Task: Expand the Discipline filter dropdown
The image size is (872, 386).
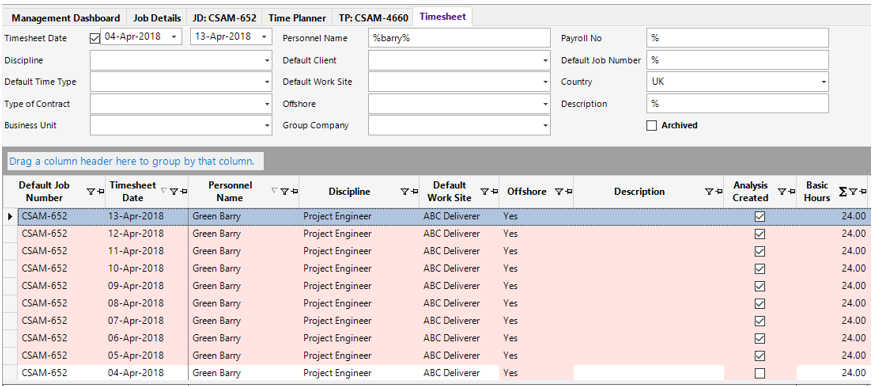Action: click(267, 61)
